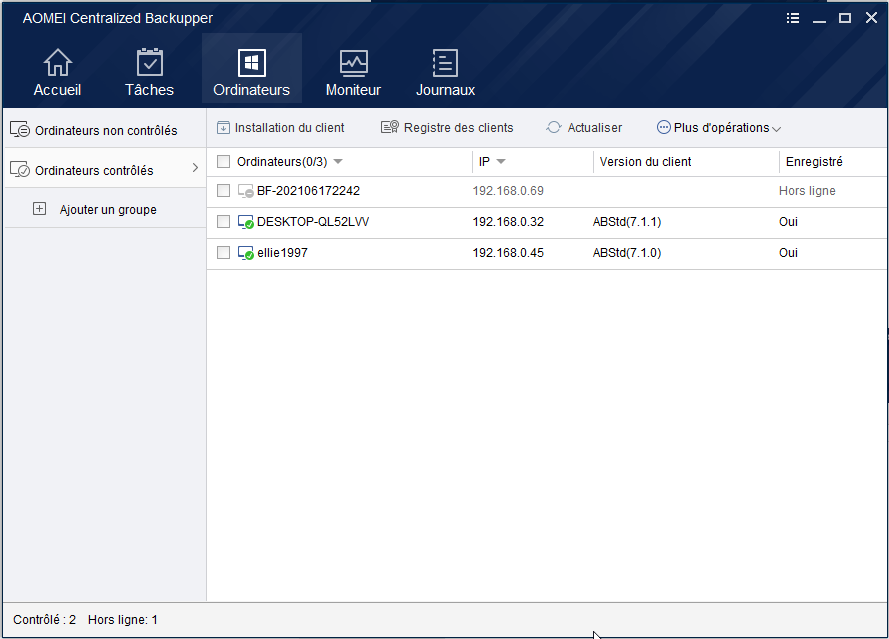Screen dimensions: 889x639
Task: Check the box for BF-202106172242
Action: [223, 191]
